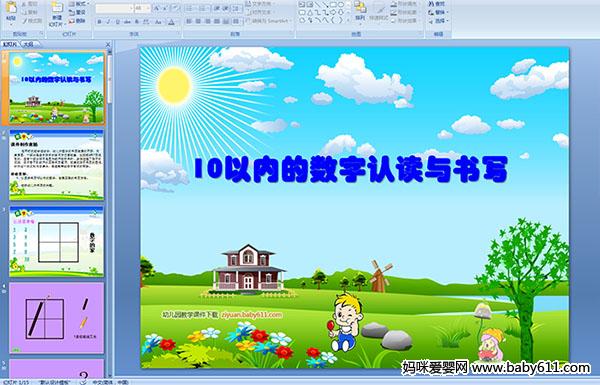Toggle Justify text alignment
This screenshot has height=385, width=600.
(x=217, y=21)
